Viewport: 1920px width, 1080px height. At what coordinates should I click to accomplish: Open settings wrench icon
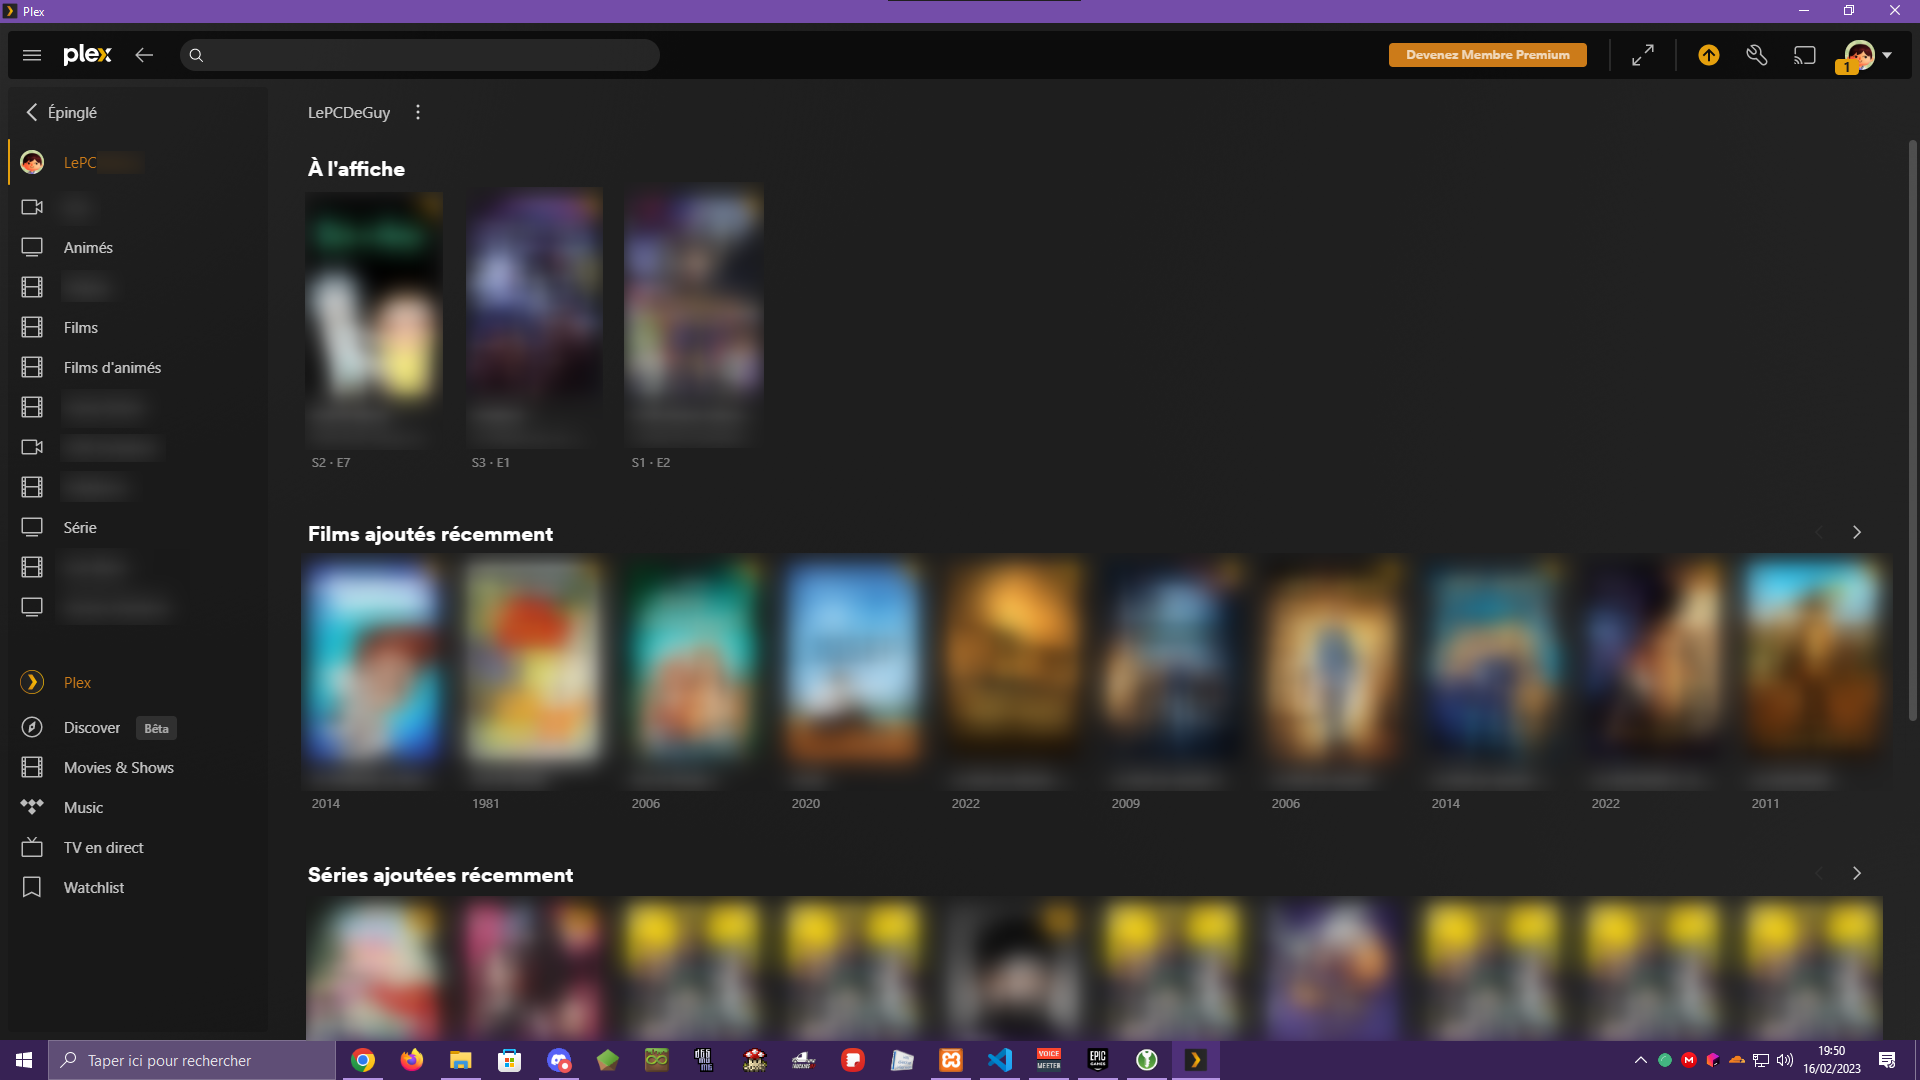[x=1757, y=55]
